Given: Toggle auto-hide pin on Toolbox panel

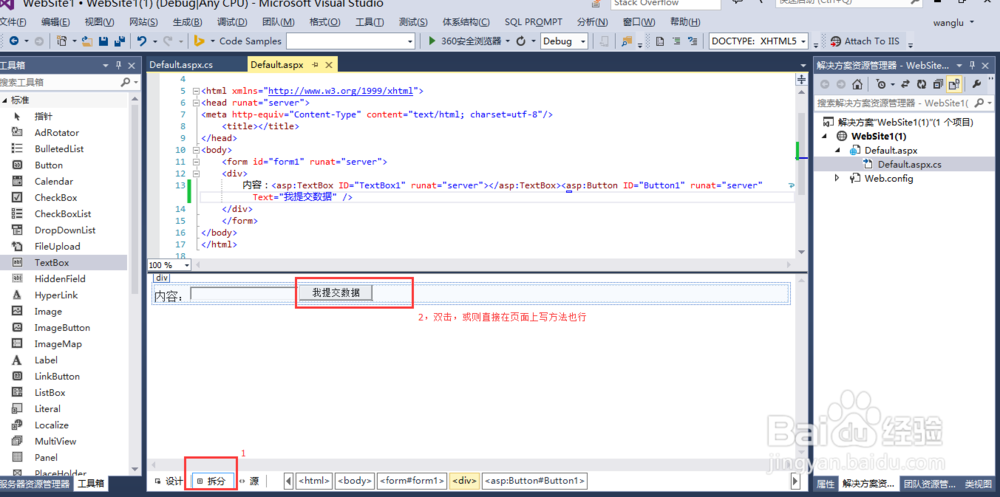Looking at the screenshot, I should (118, 66).
